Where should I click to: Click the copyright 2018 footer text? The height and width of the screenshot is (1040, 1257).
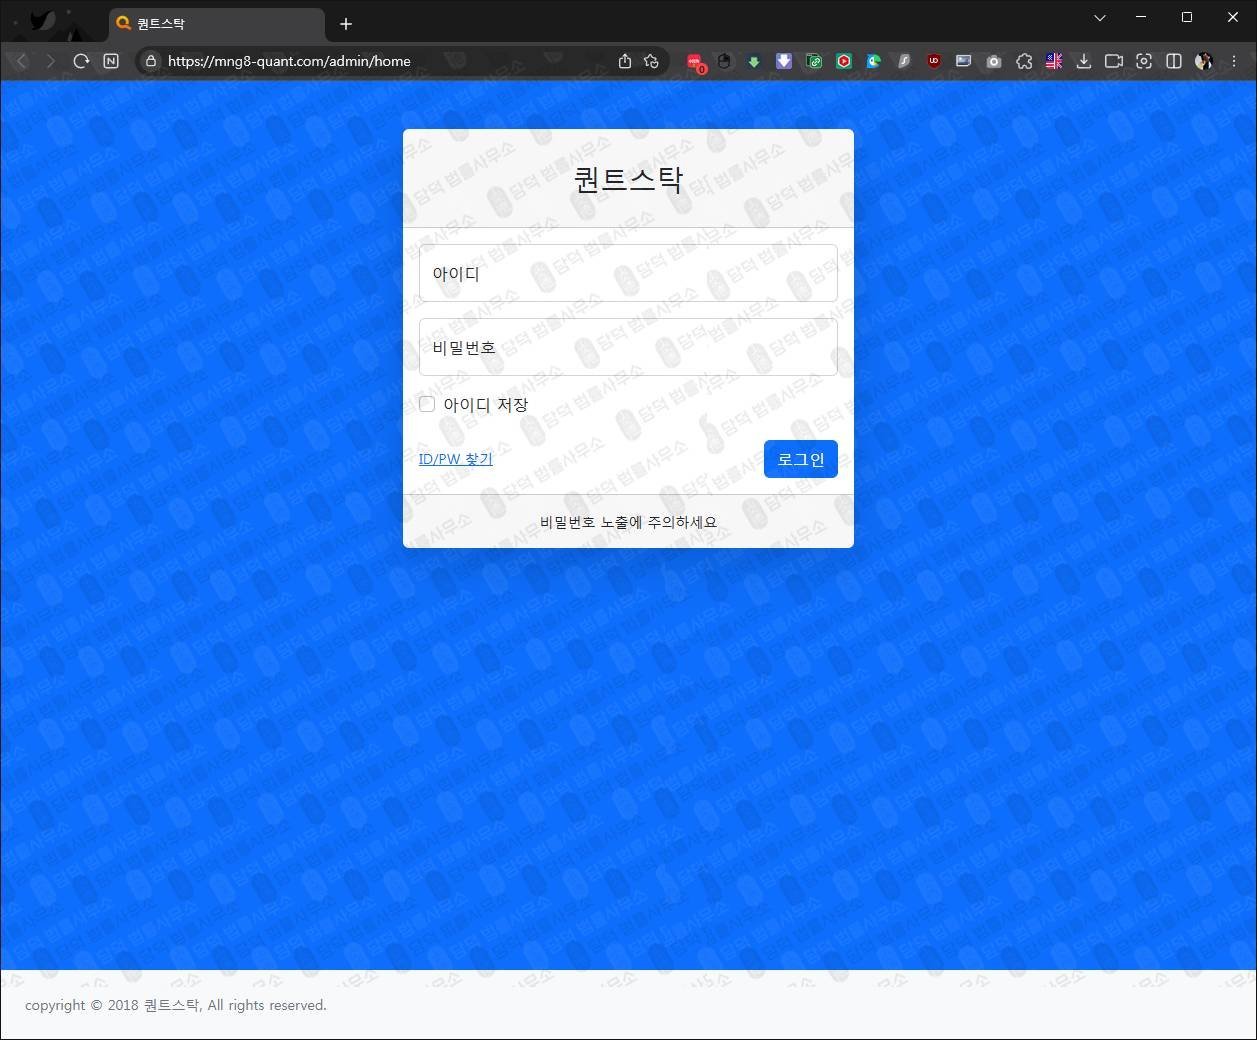coord(176,1005)
